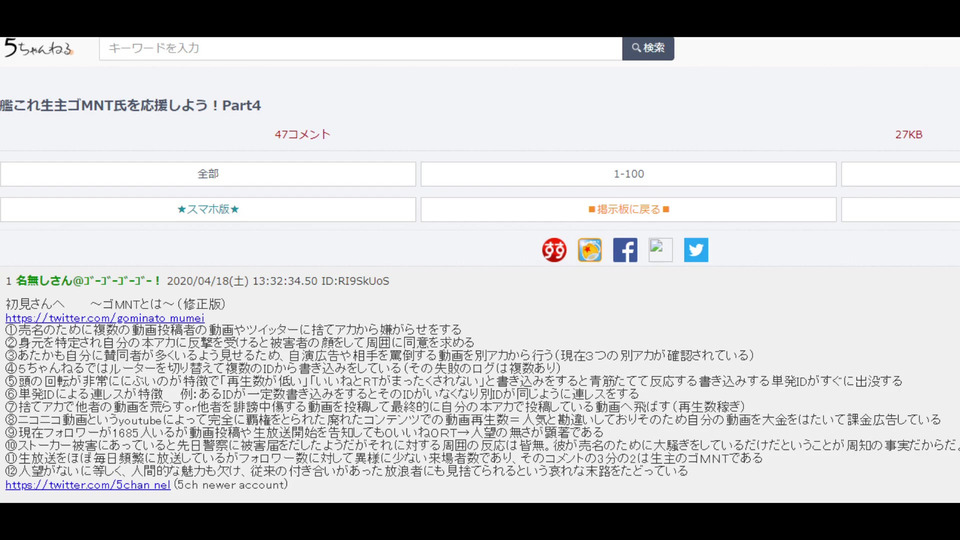Click the post date 2020/04/18(土) 13:32:34.50
Image resolution: width=960 pixels, height=540 pixels.
(x=242, y=281)
